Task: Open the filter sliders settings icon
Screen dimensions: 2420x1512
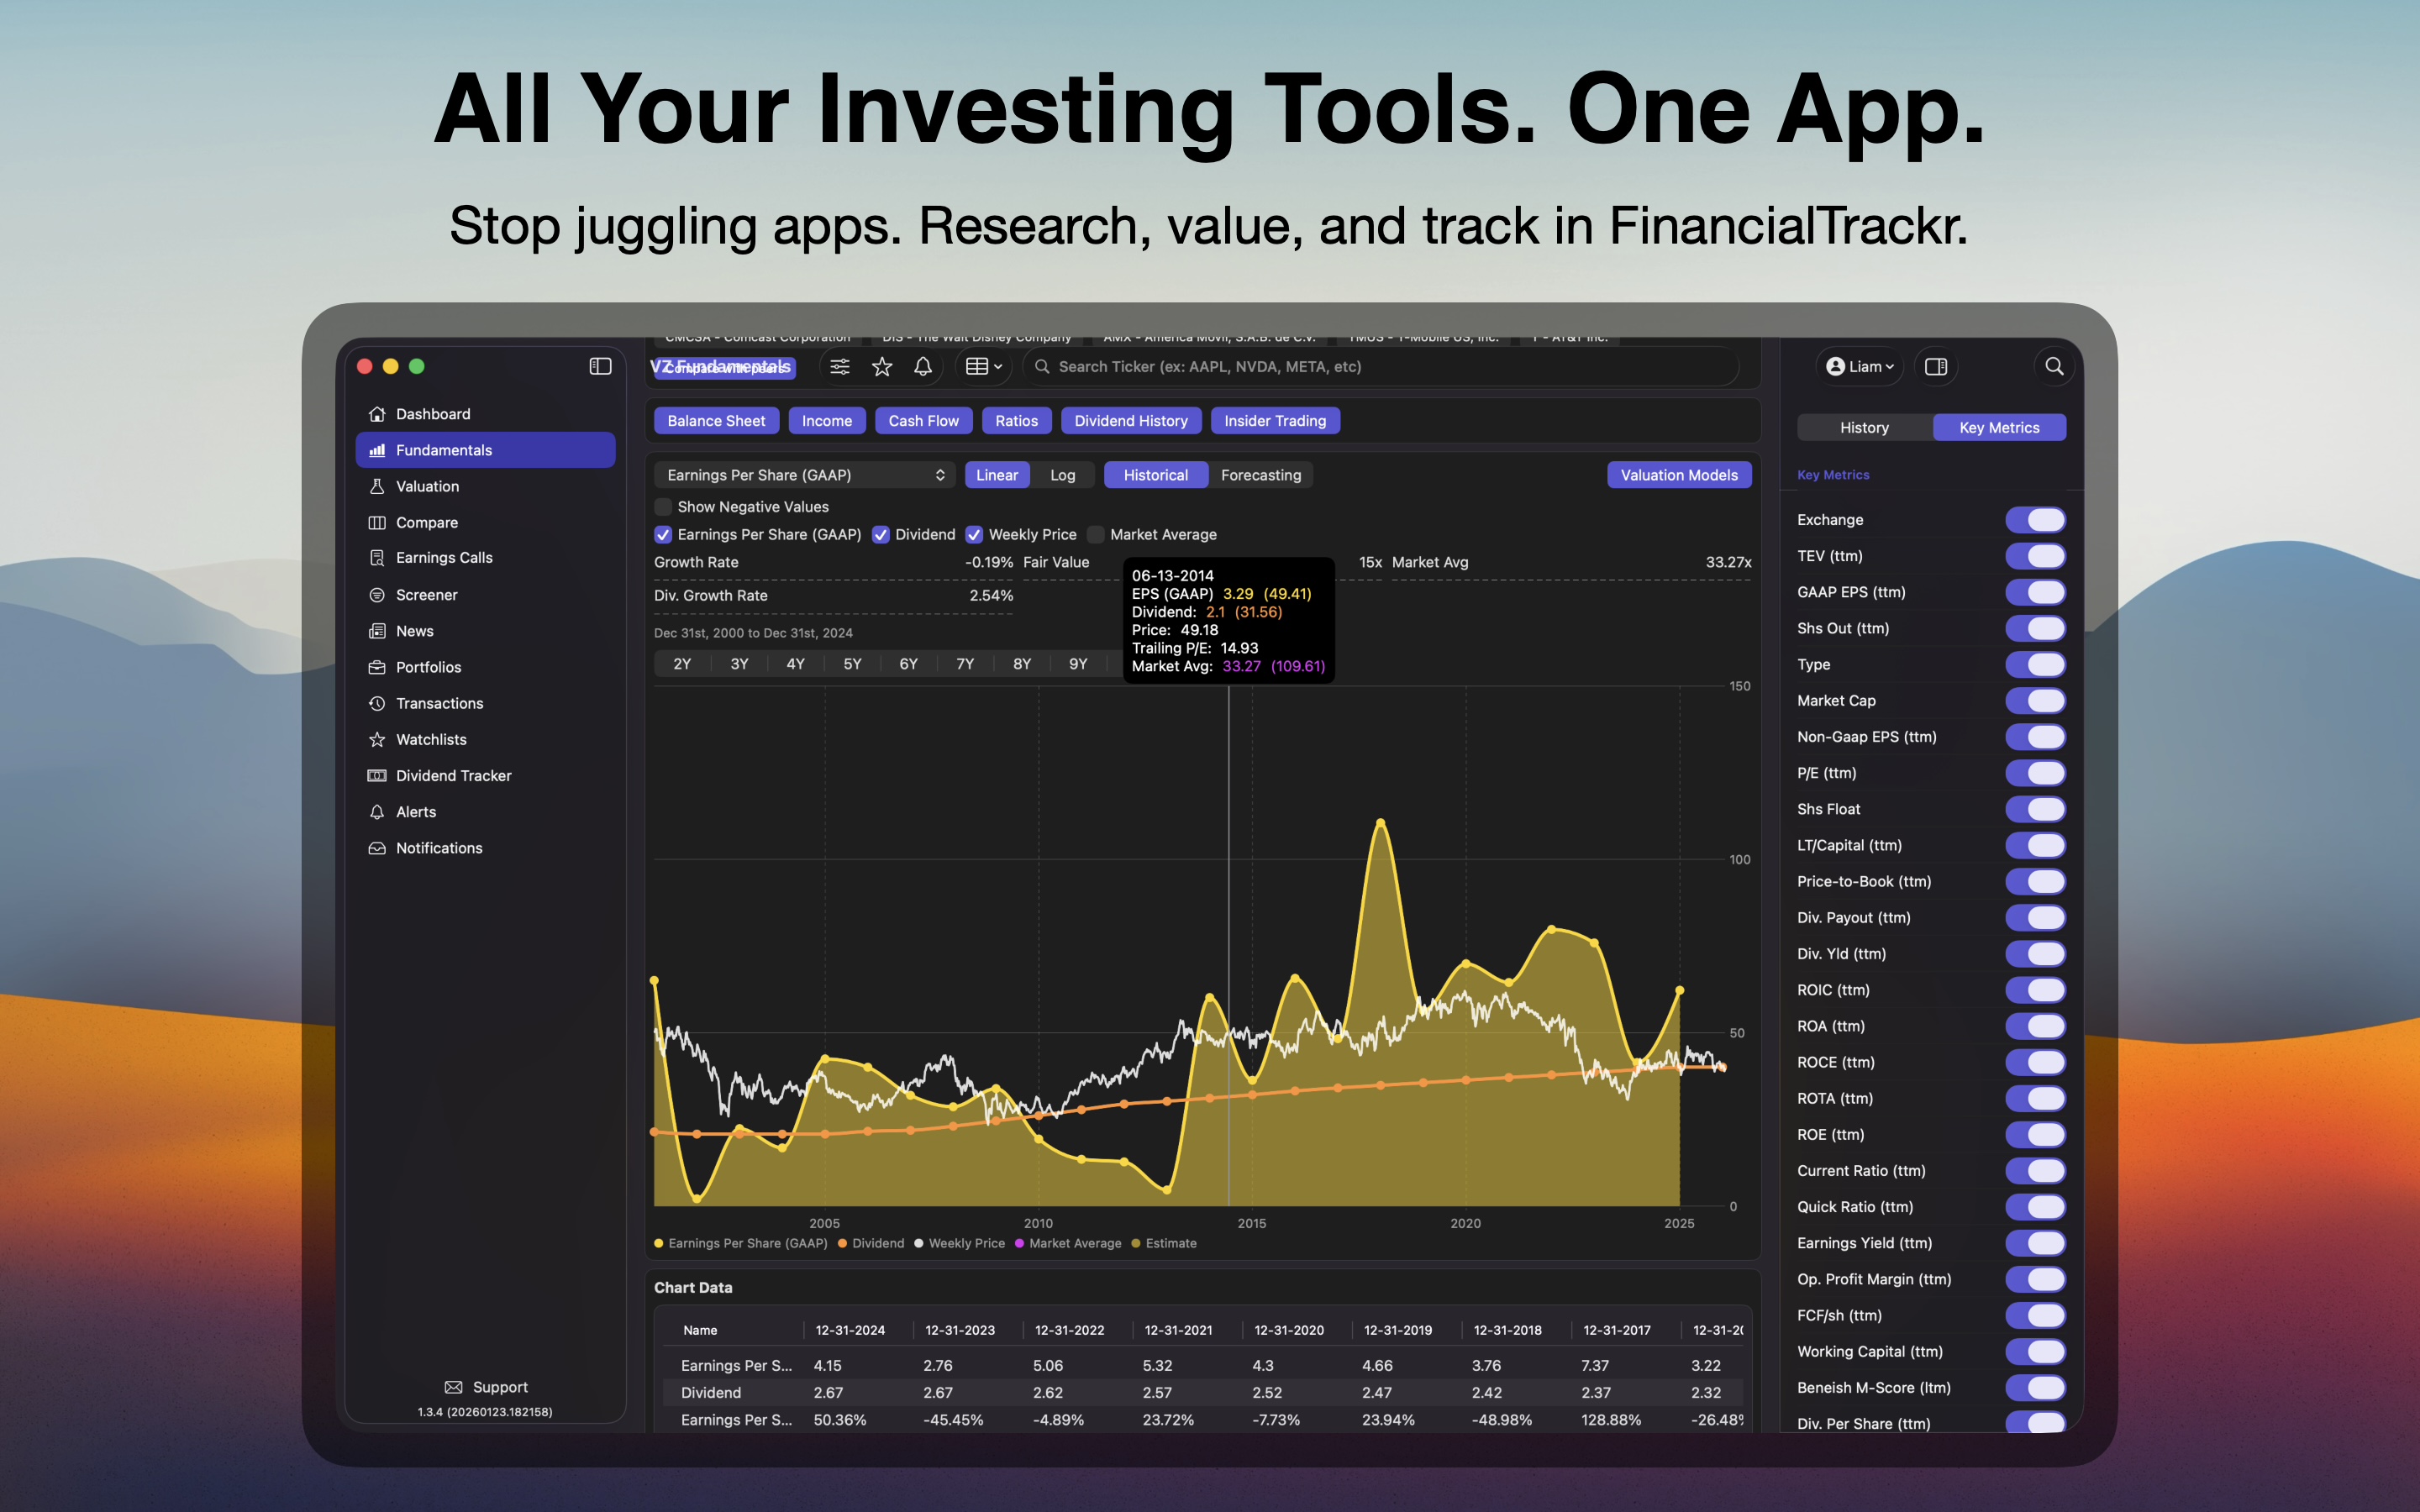Action: click(840, 367)
